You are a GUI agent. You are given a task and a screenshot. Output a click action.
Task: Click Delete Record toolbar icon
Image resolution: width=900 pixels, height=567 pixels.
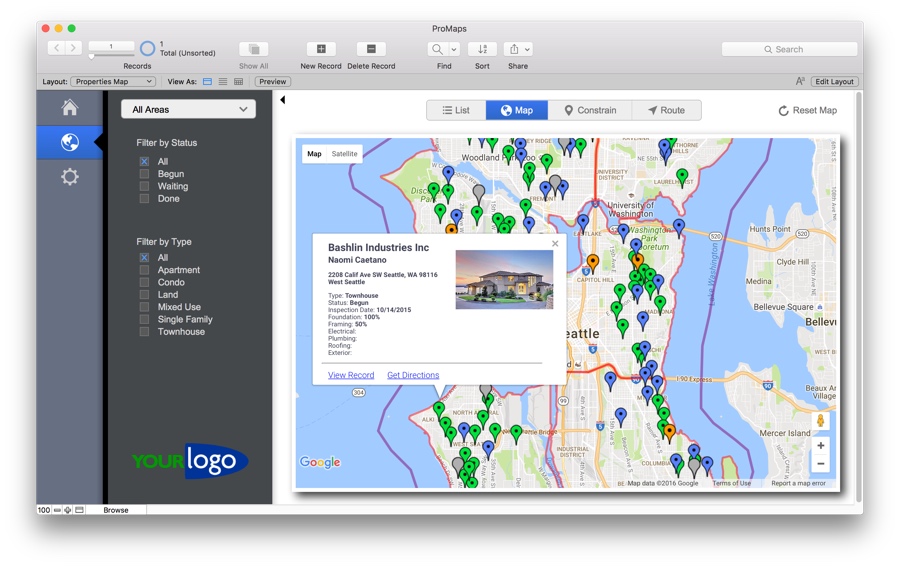coord(371,49)
